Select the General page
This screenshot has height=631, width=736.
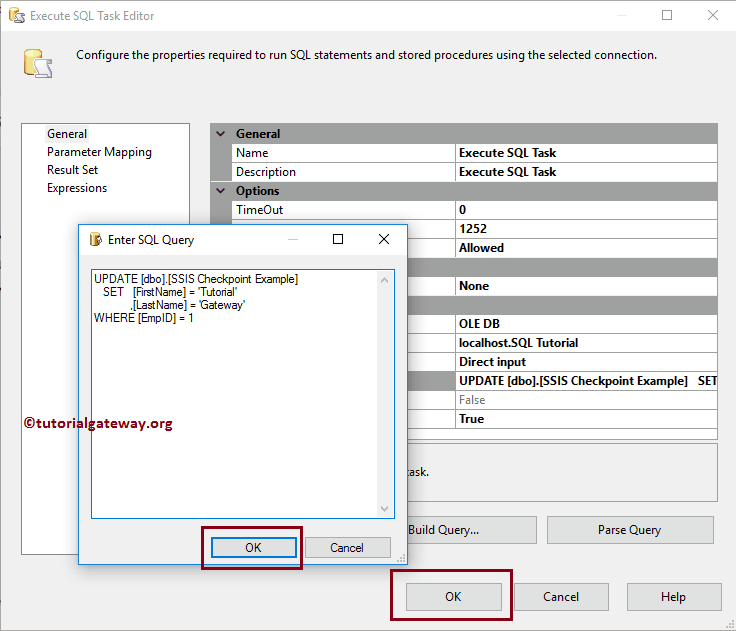click(x=67, y=134)
